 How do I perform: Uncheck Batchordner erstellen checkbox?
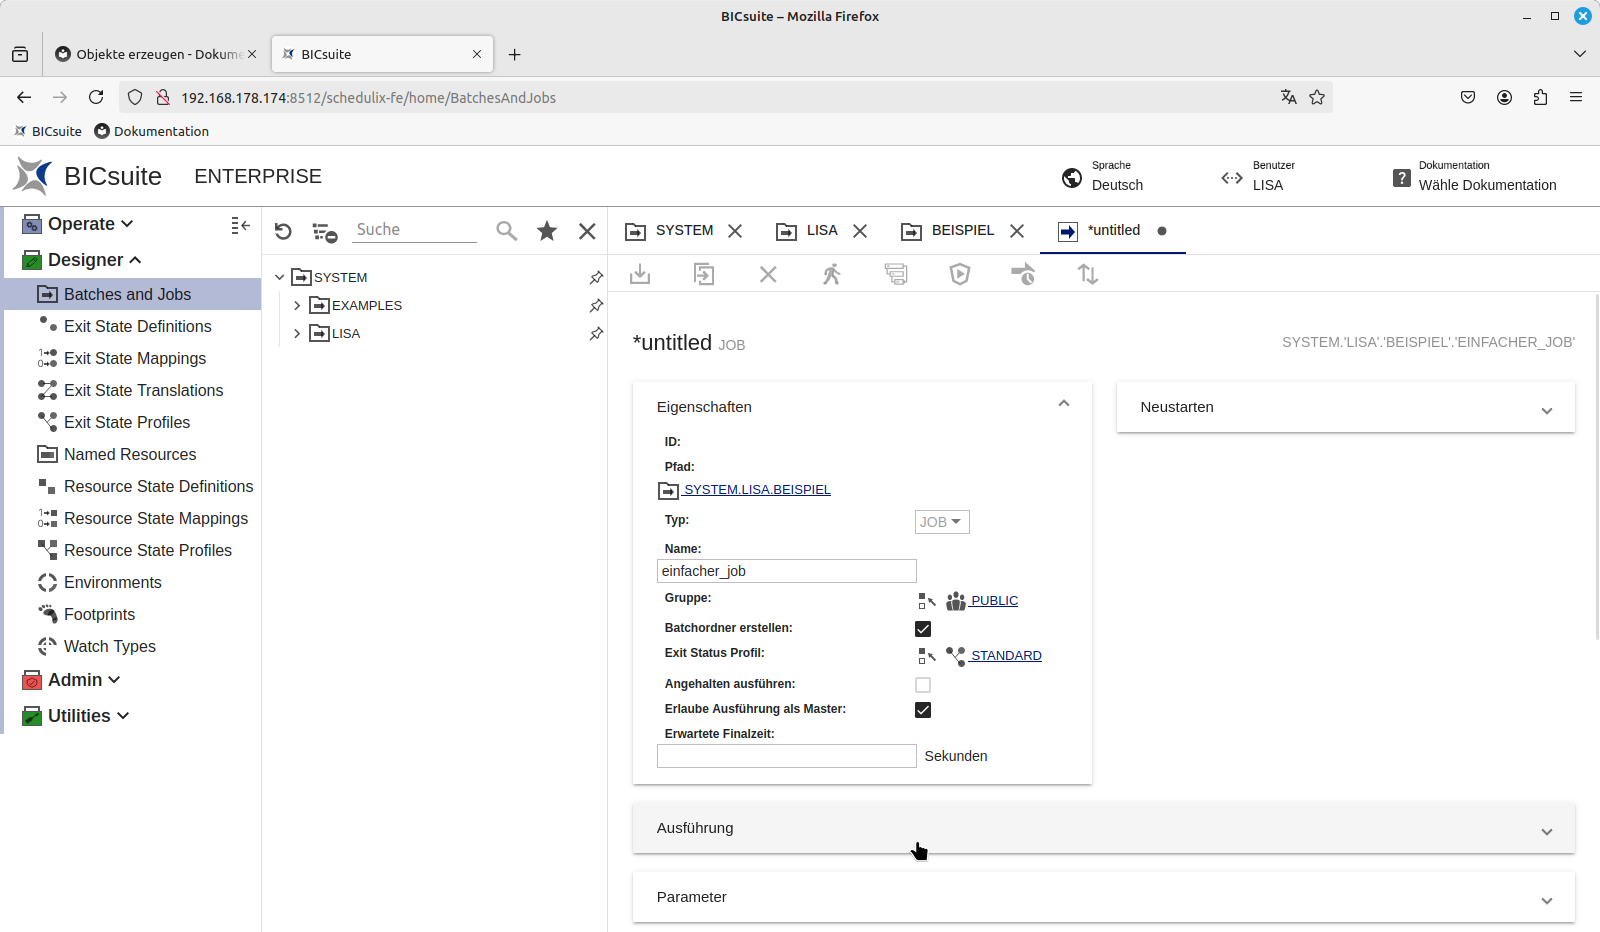tap(923, 629)
